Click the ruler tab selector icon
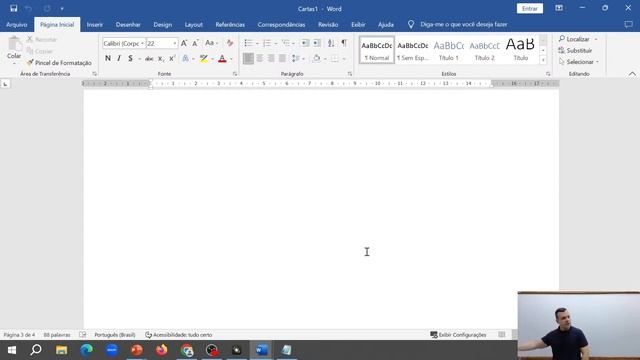640x360 pixels. [5, 84]
